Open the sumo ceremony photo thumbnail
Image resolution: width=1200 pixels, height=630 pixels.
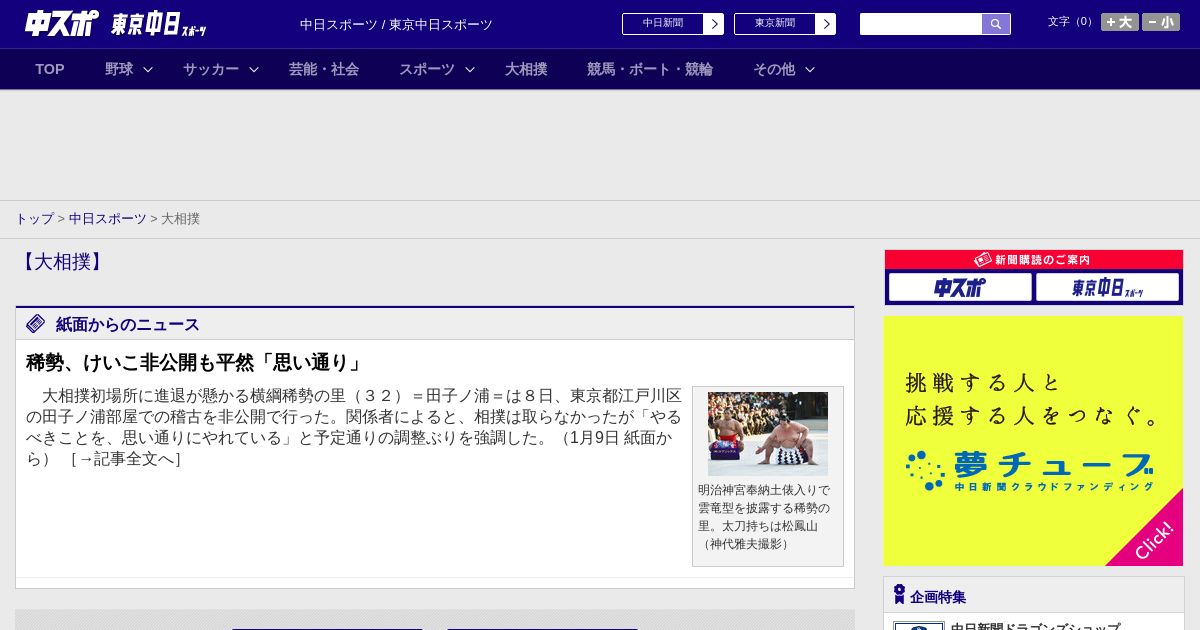pos(768,433)
